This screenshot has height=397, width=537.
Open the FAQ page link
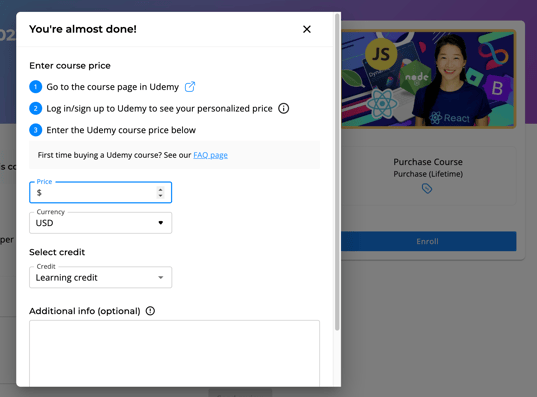tap(210, 155)
